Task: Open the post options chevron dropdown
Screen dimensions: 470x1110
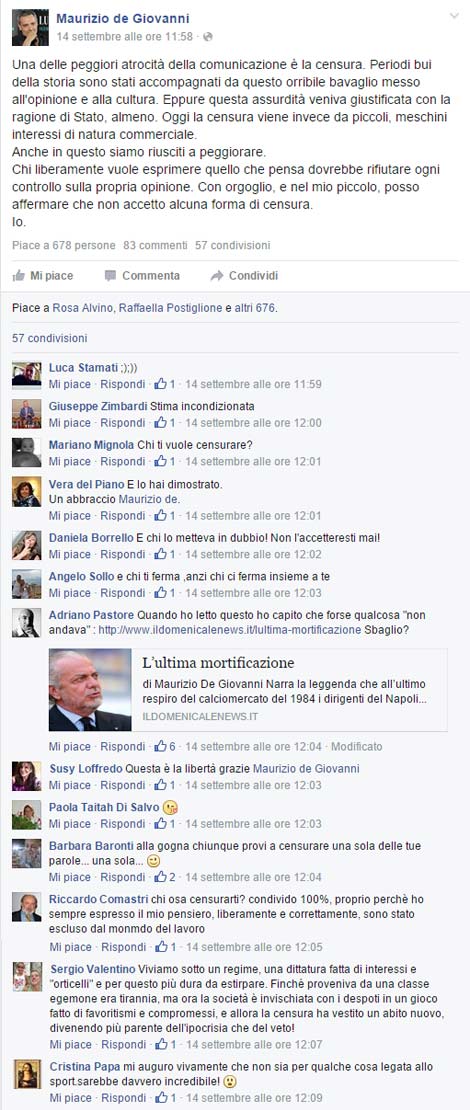Action: (454, 15)
